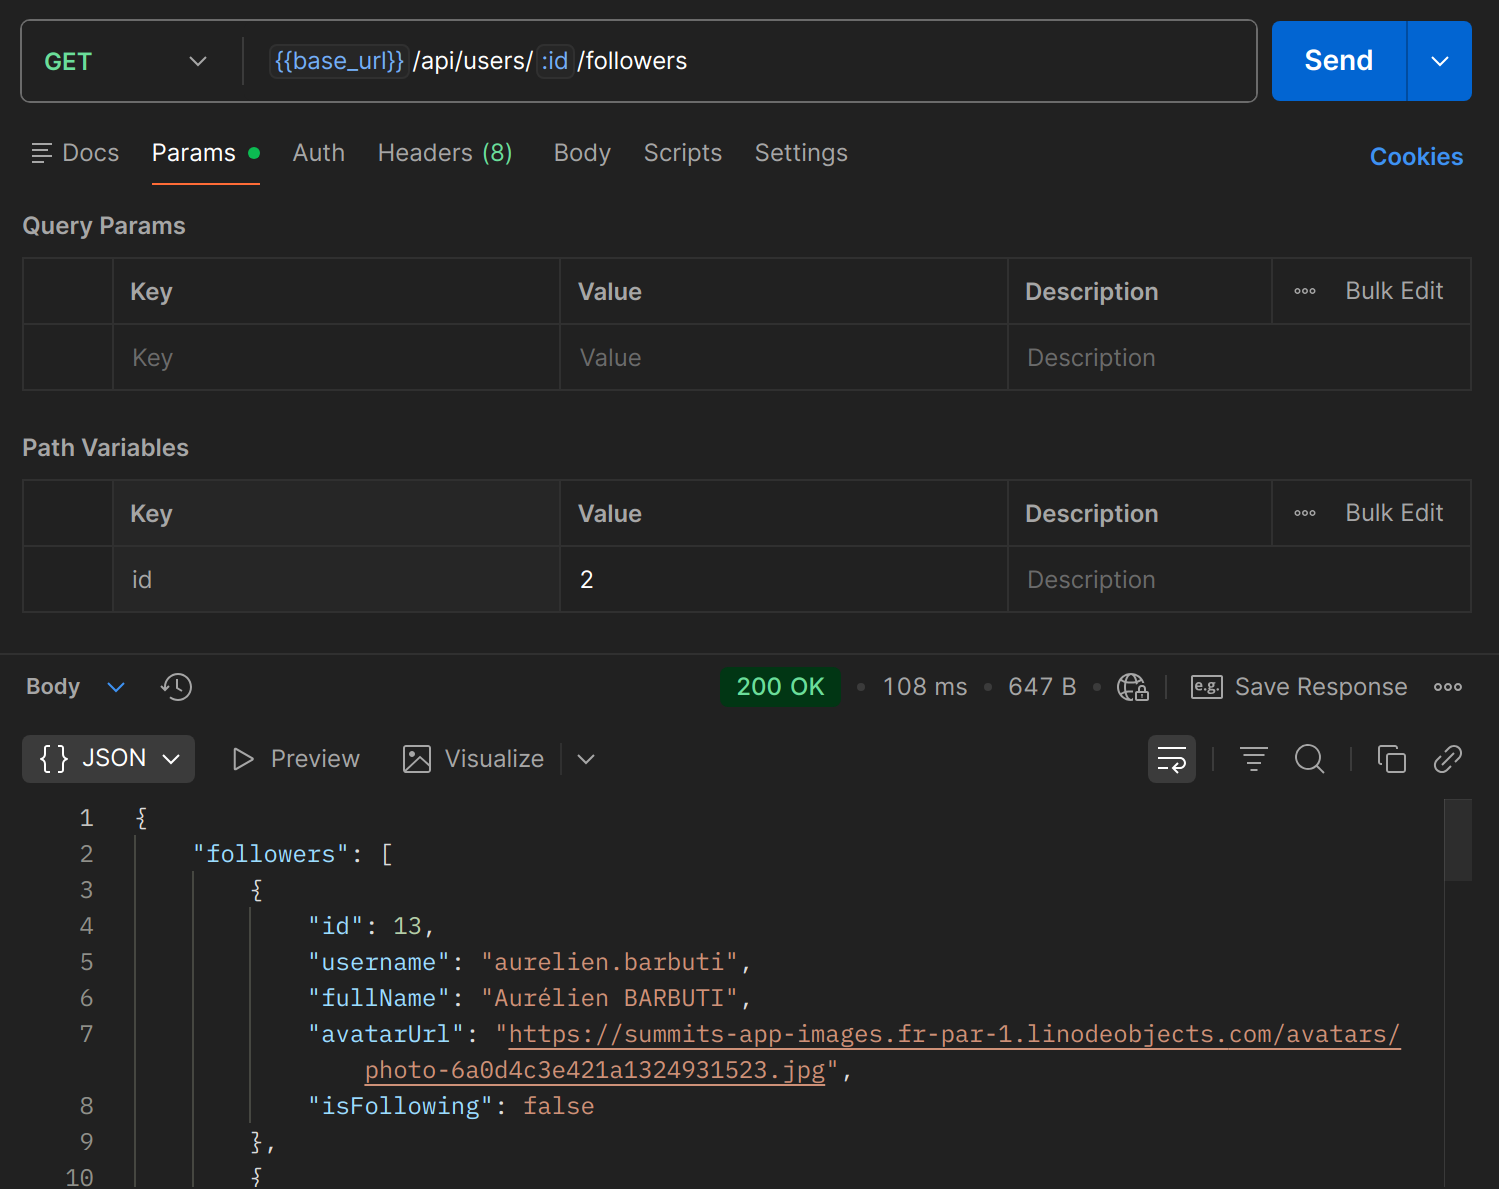Open Path Variables options ellipsis
The image size is (1499, 1189).
coord(1305,513)
